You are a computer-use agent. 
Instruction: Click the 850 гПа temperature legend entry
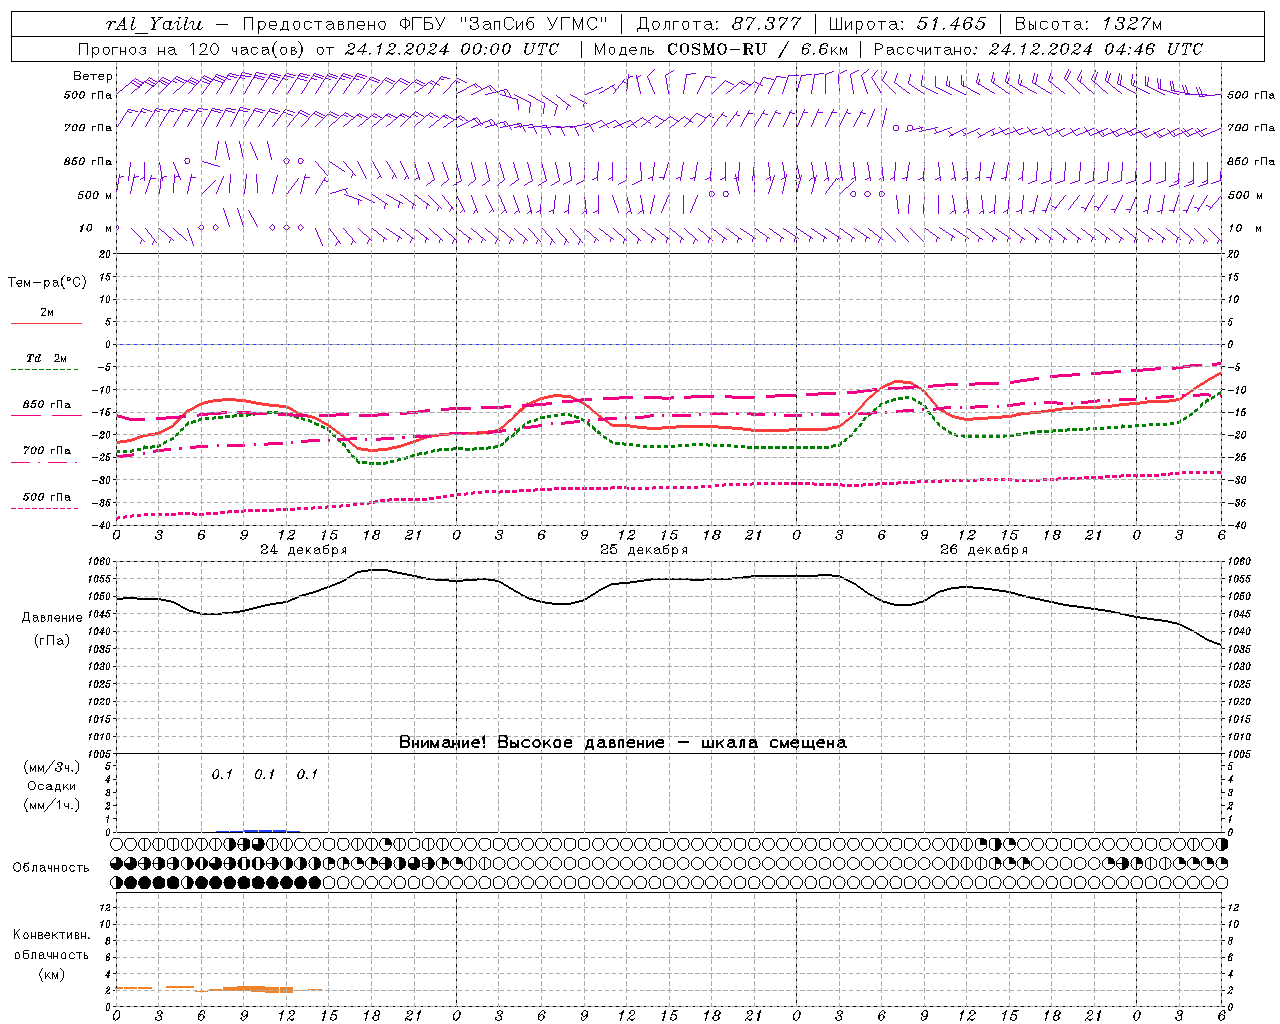[47, 405]
